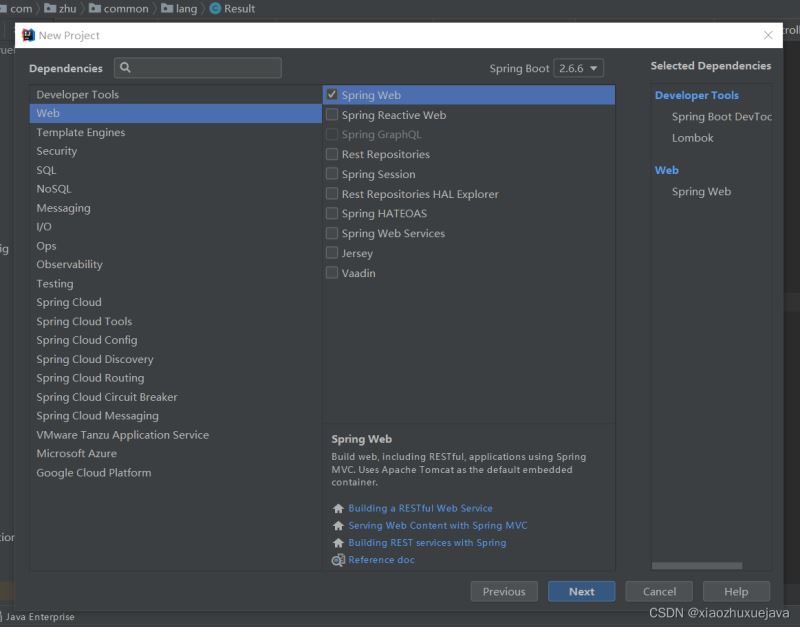Enable the Spring Reactive Web checkbox
The height and width of the screenshot is (627, 800).
(x=332, y=115)
